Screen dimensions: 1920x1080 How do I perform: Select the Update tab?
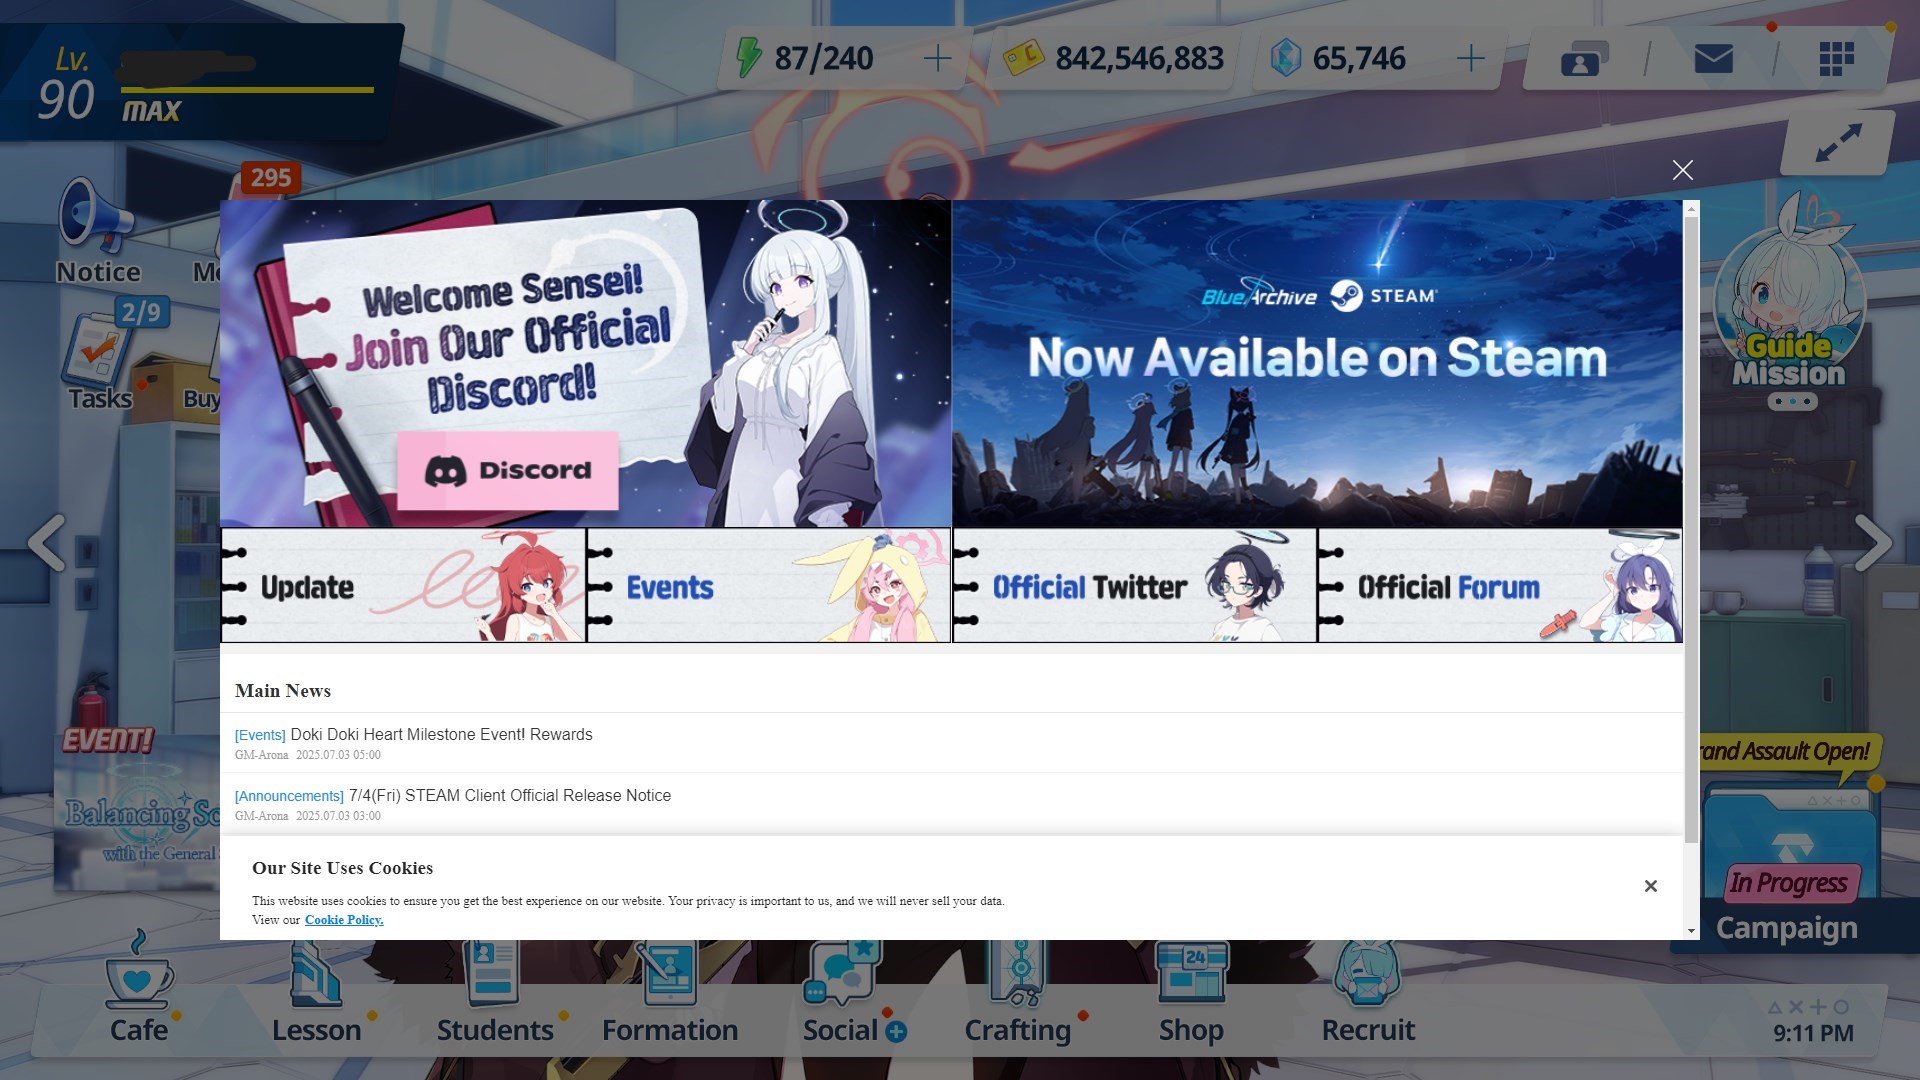tap(403, 586)
